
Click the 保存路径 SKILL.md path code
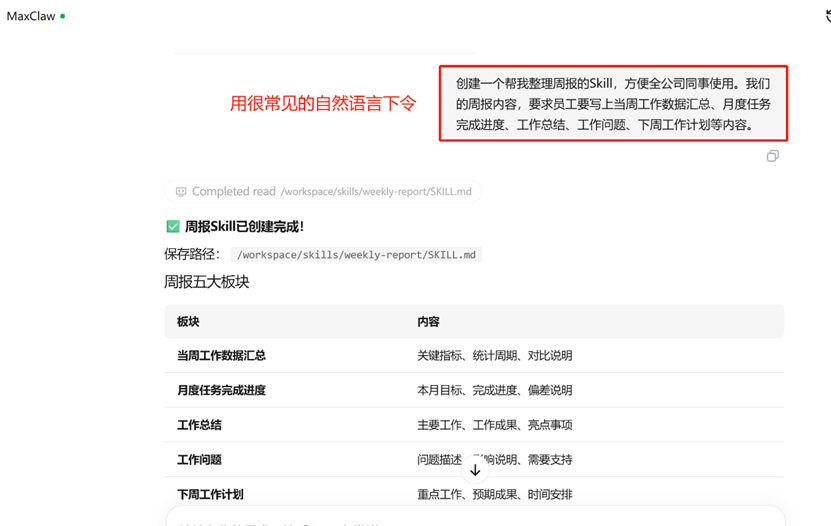pos(356,255)
